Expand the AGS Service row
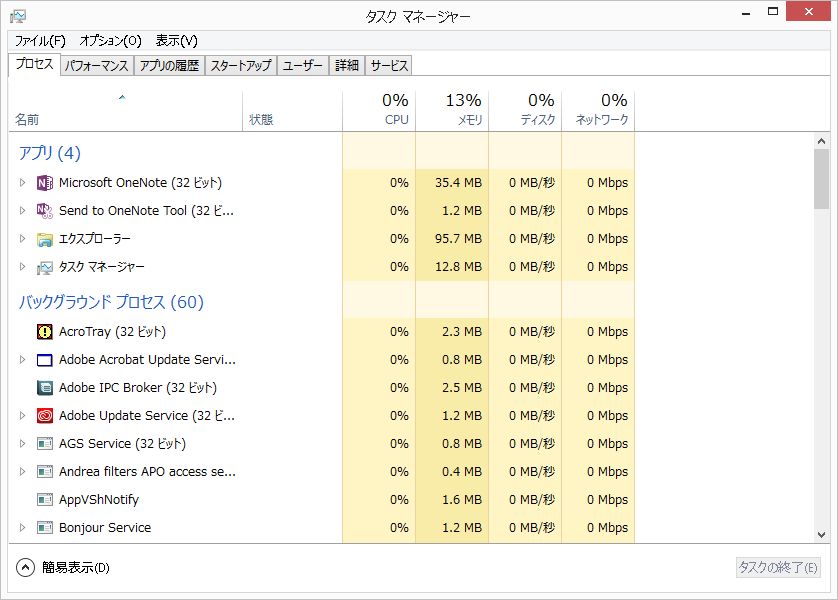The width and height of the screenshot is (838, 600). tap(22, 444)
